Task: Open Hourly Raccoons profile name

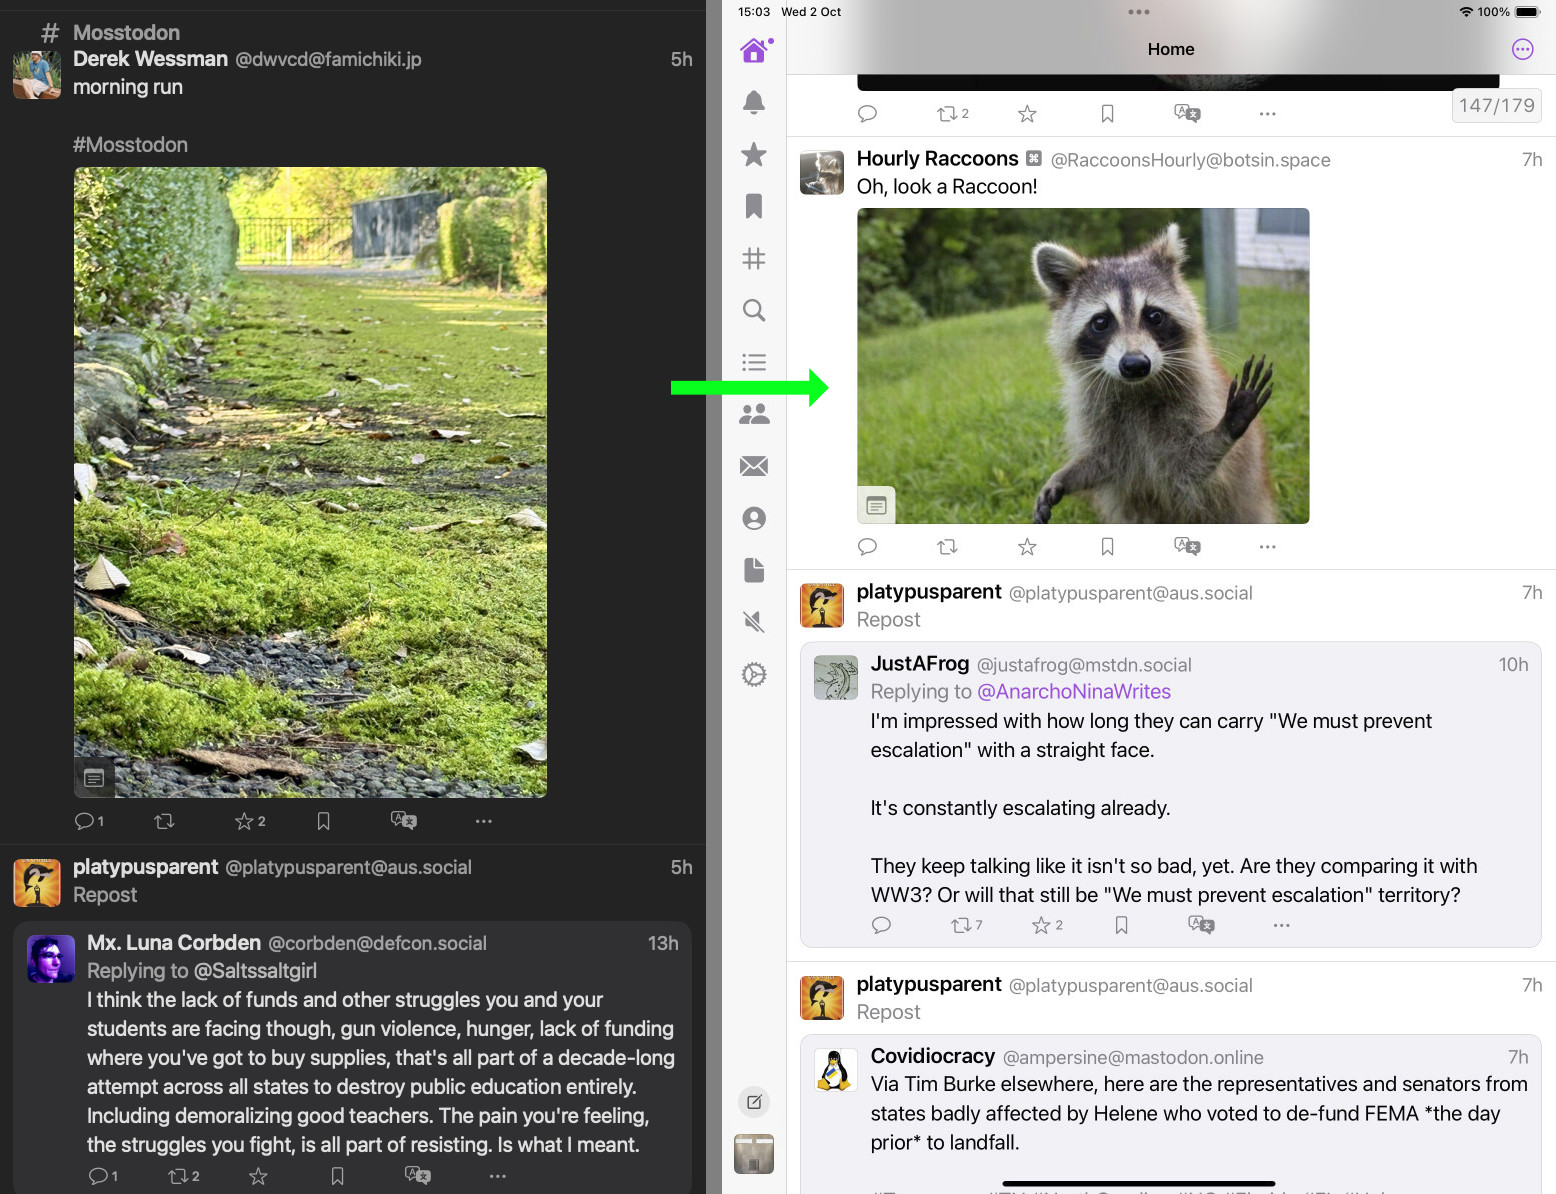Action: pyautogui.click(x=937, y=158)
